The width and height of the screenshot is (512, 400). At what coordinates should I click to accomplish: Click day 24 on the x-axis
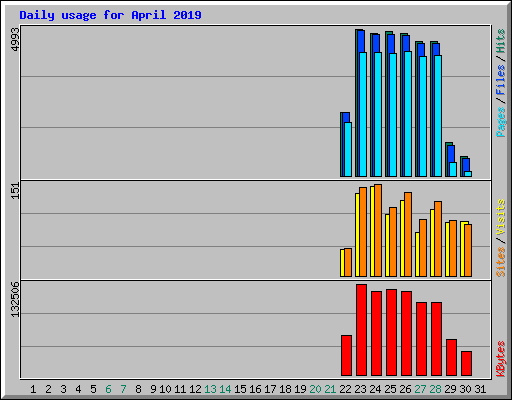[375, 389]
